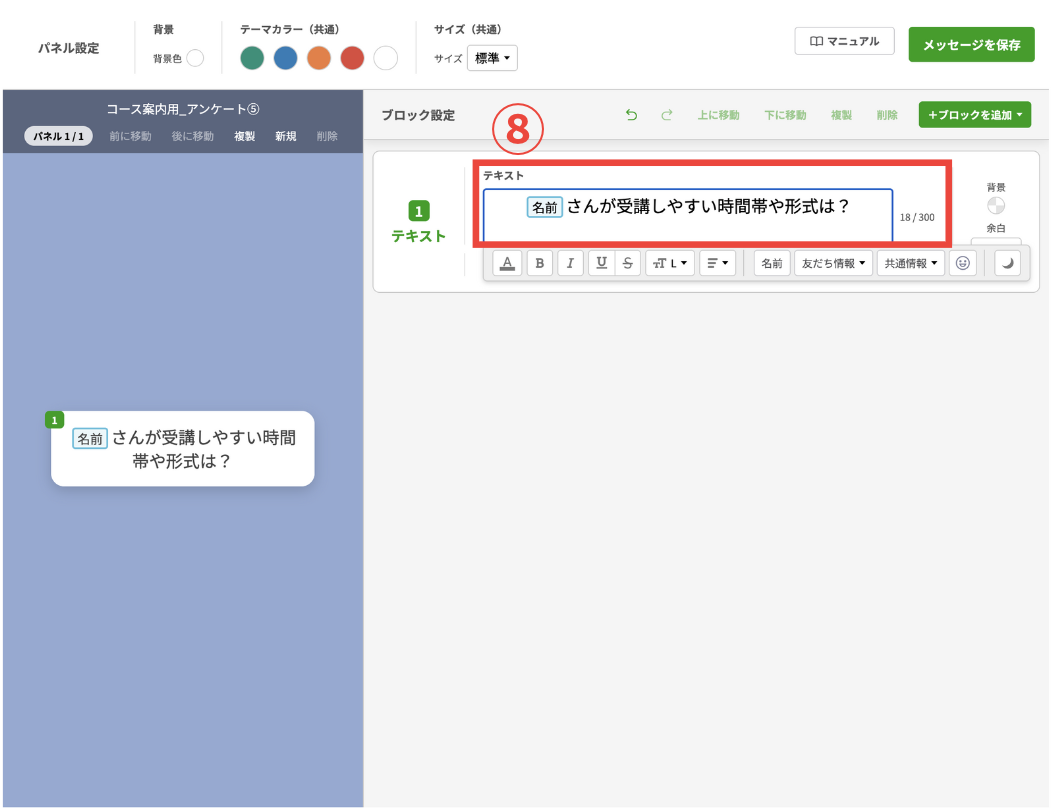
Task: Click 複製 in the panel bar
Action: click(244, 136)
